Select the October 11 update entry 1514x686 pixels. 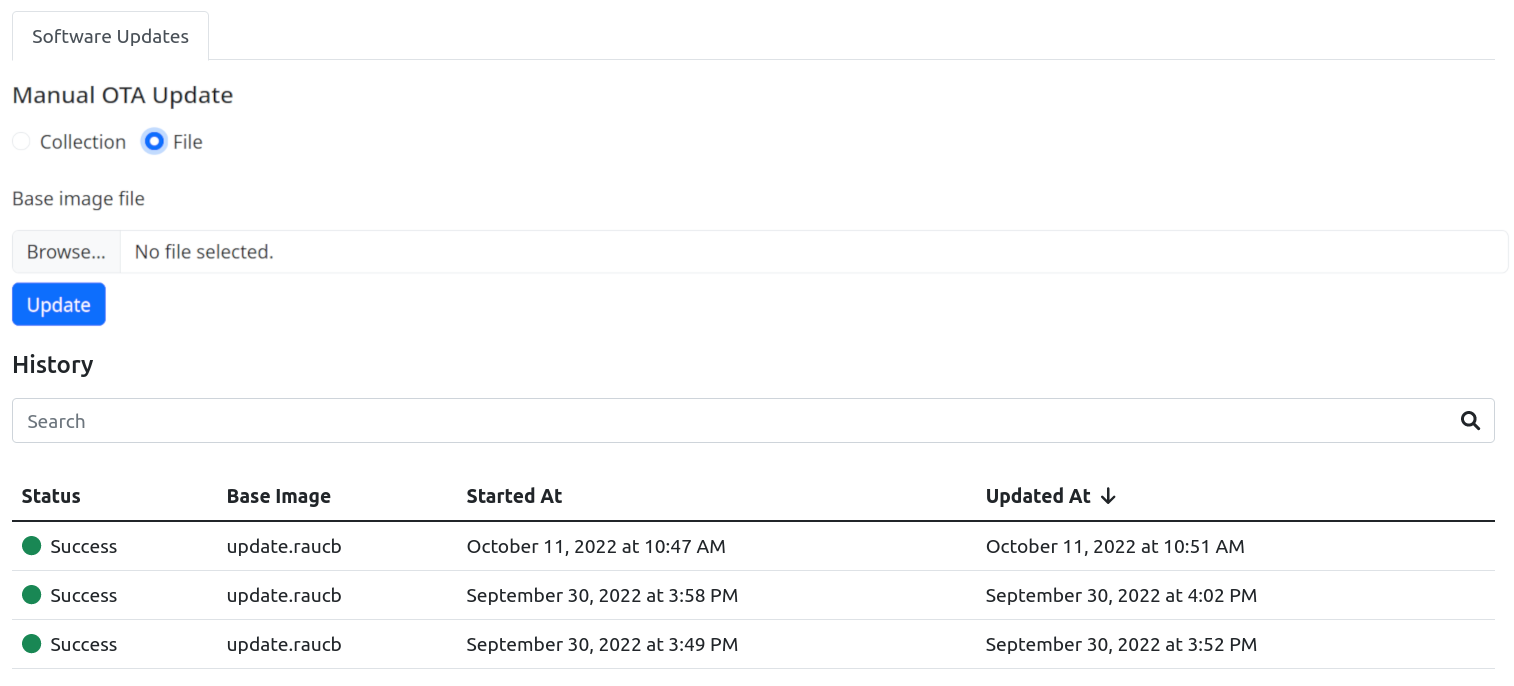pyautogui.click(x=596, y=546)
